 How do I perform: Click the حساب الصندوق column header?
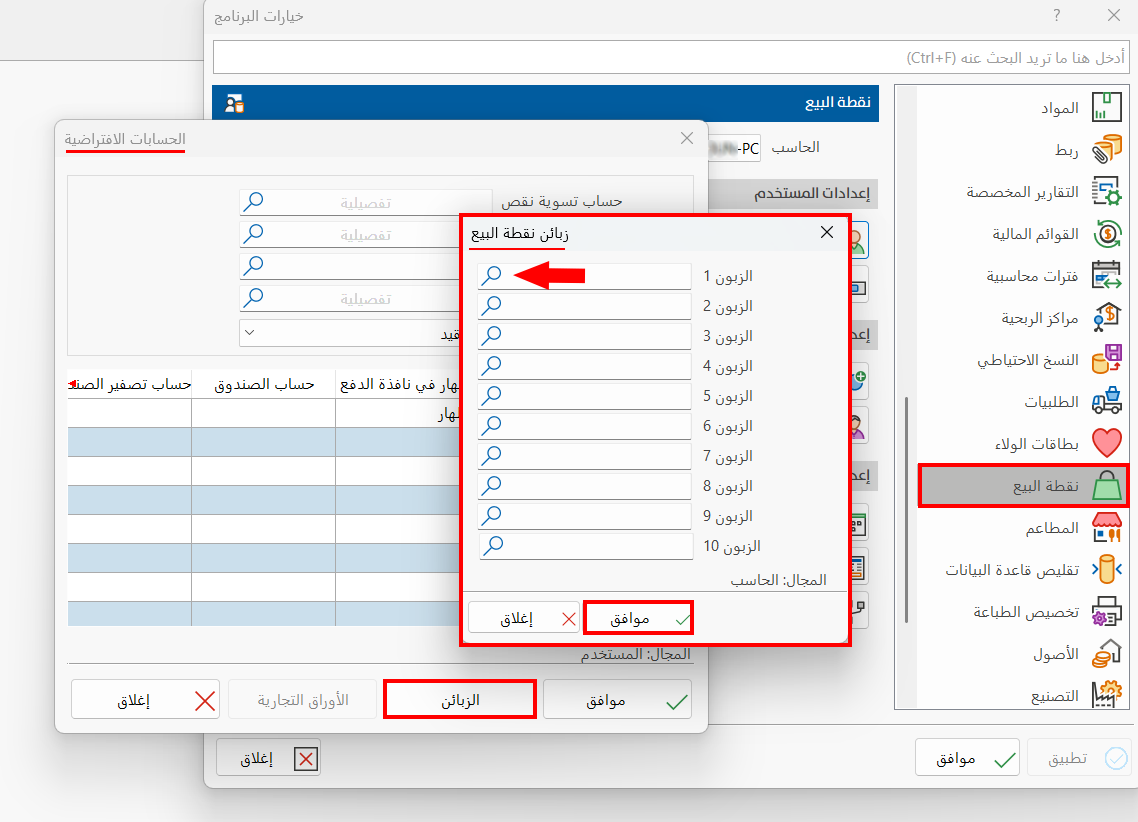click(x=263, y=384)
